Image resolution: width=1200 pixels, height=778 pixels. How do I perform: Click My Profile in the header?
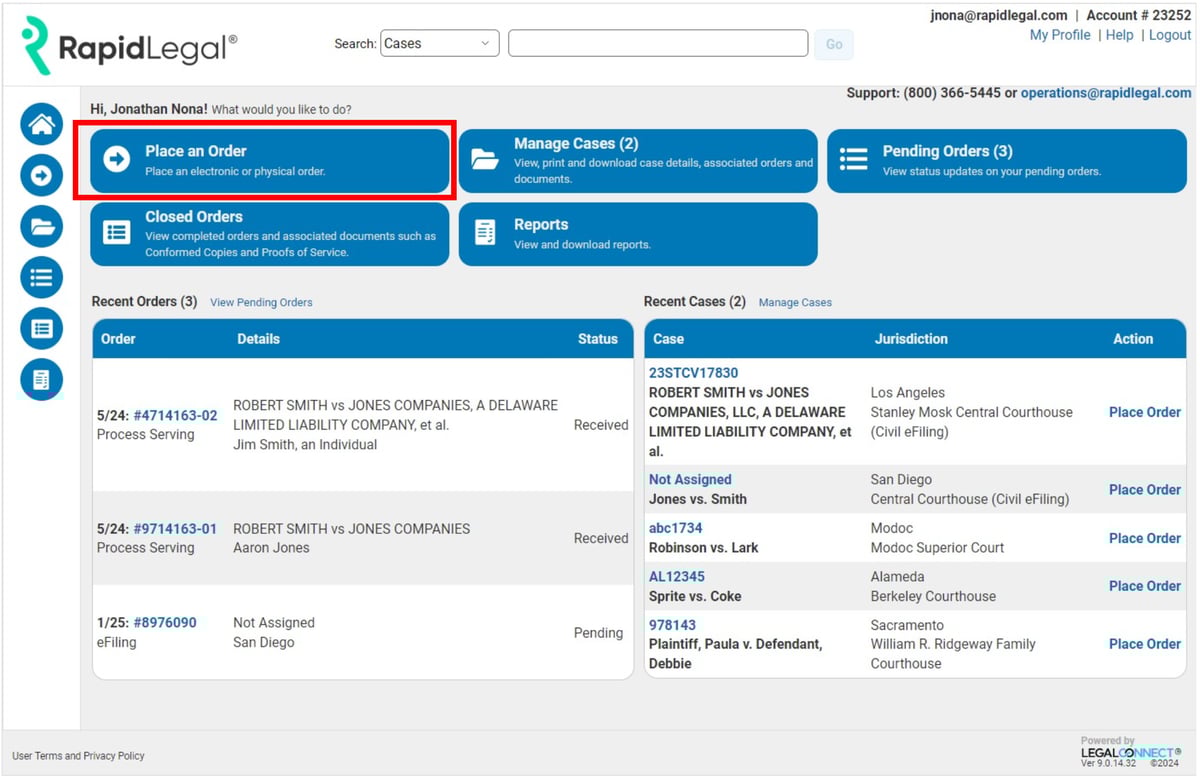pyautogui.click(x=1060, y=34)
